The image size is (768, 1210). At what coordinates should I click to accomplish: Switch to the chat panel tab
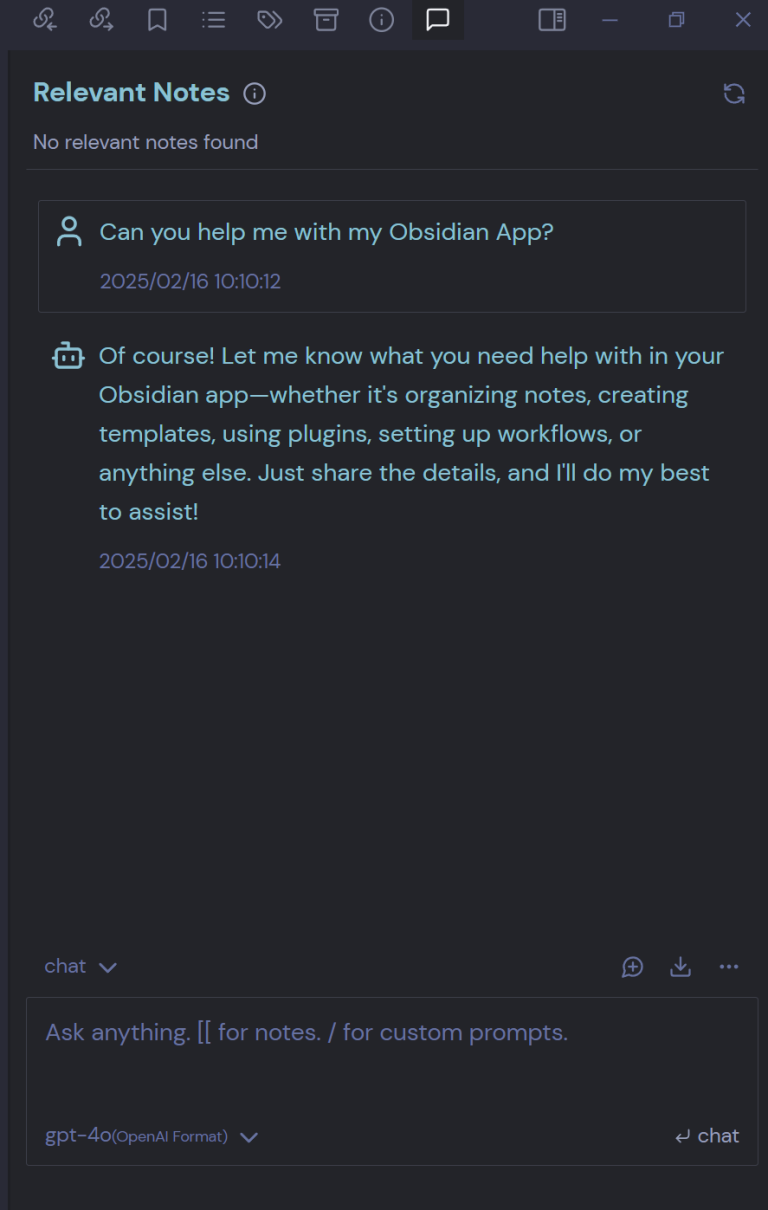(437, 19)
